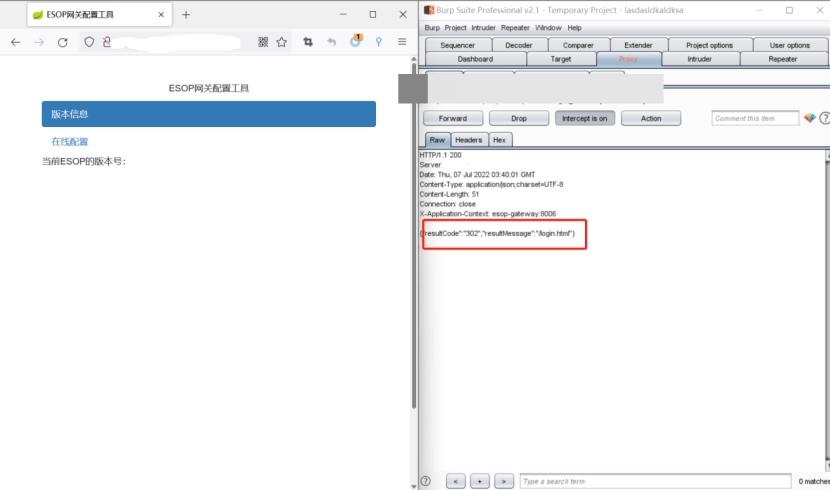This screenshot has width=830, height=490.
Task: Toggle the Intercept is on button
Action: 585,118
